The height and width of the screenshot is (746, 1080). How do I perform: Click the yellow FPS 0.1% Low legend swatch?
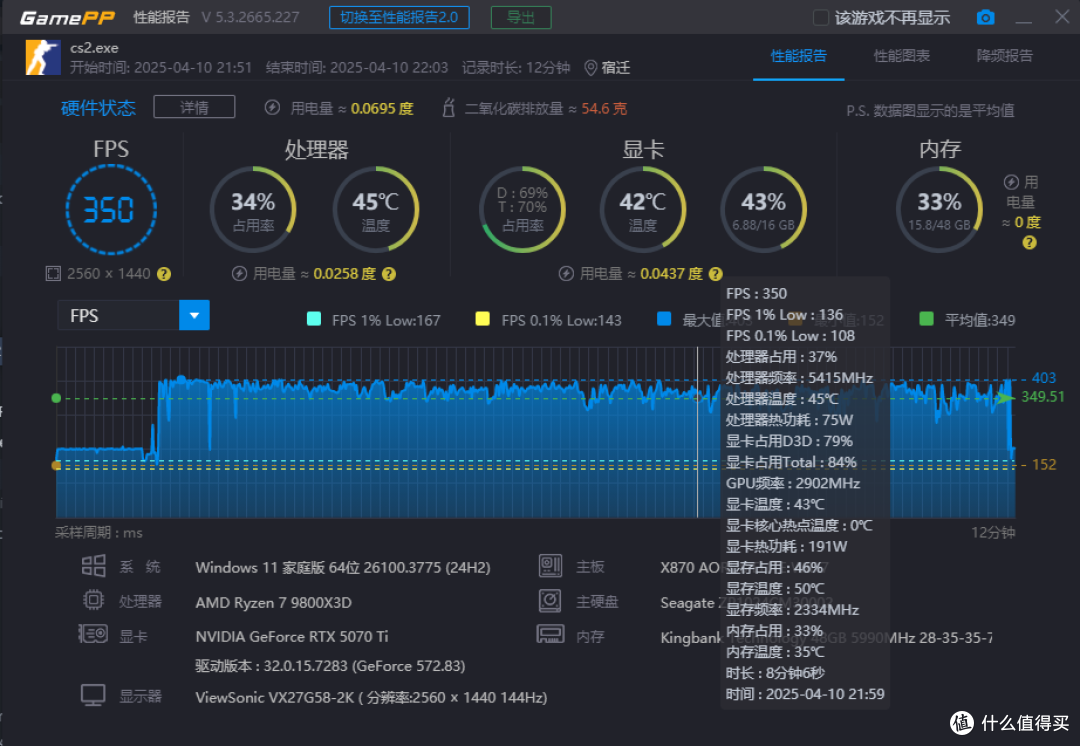click(483, 319)
